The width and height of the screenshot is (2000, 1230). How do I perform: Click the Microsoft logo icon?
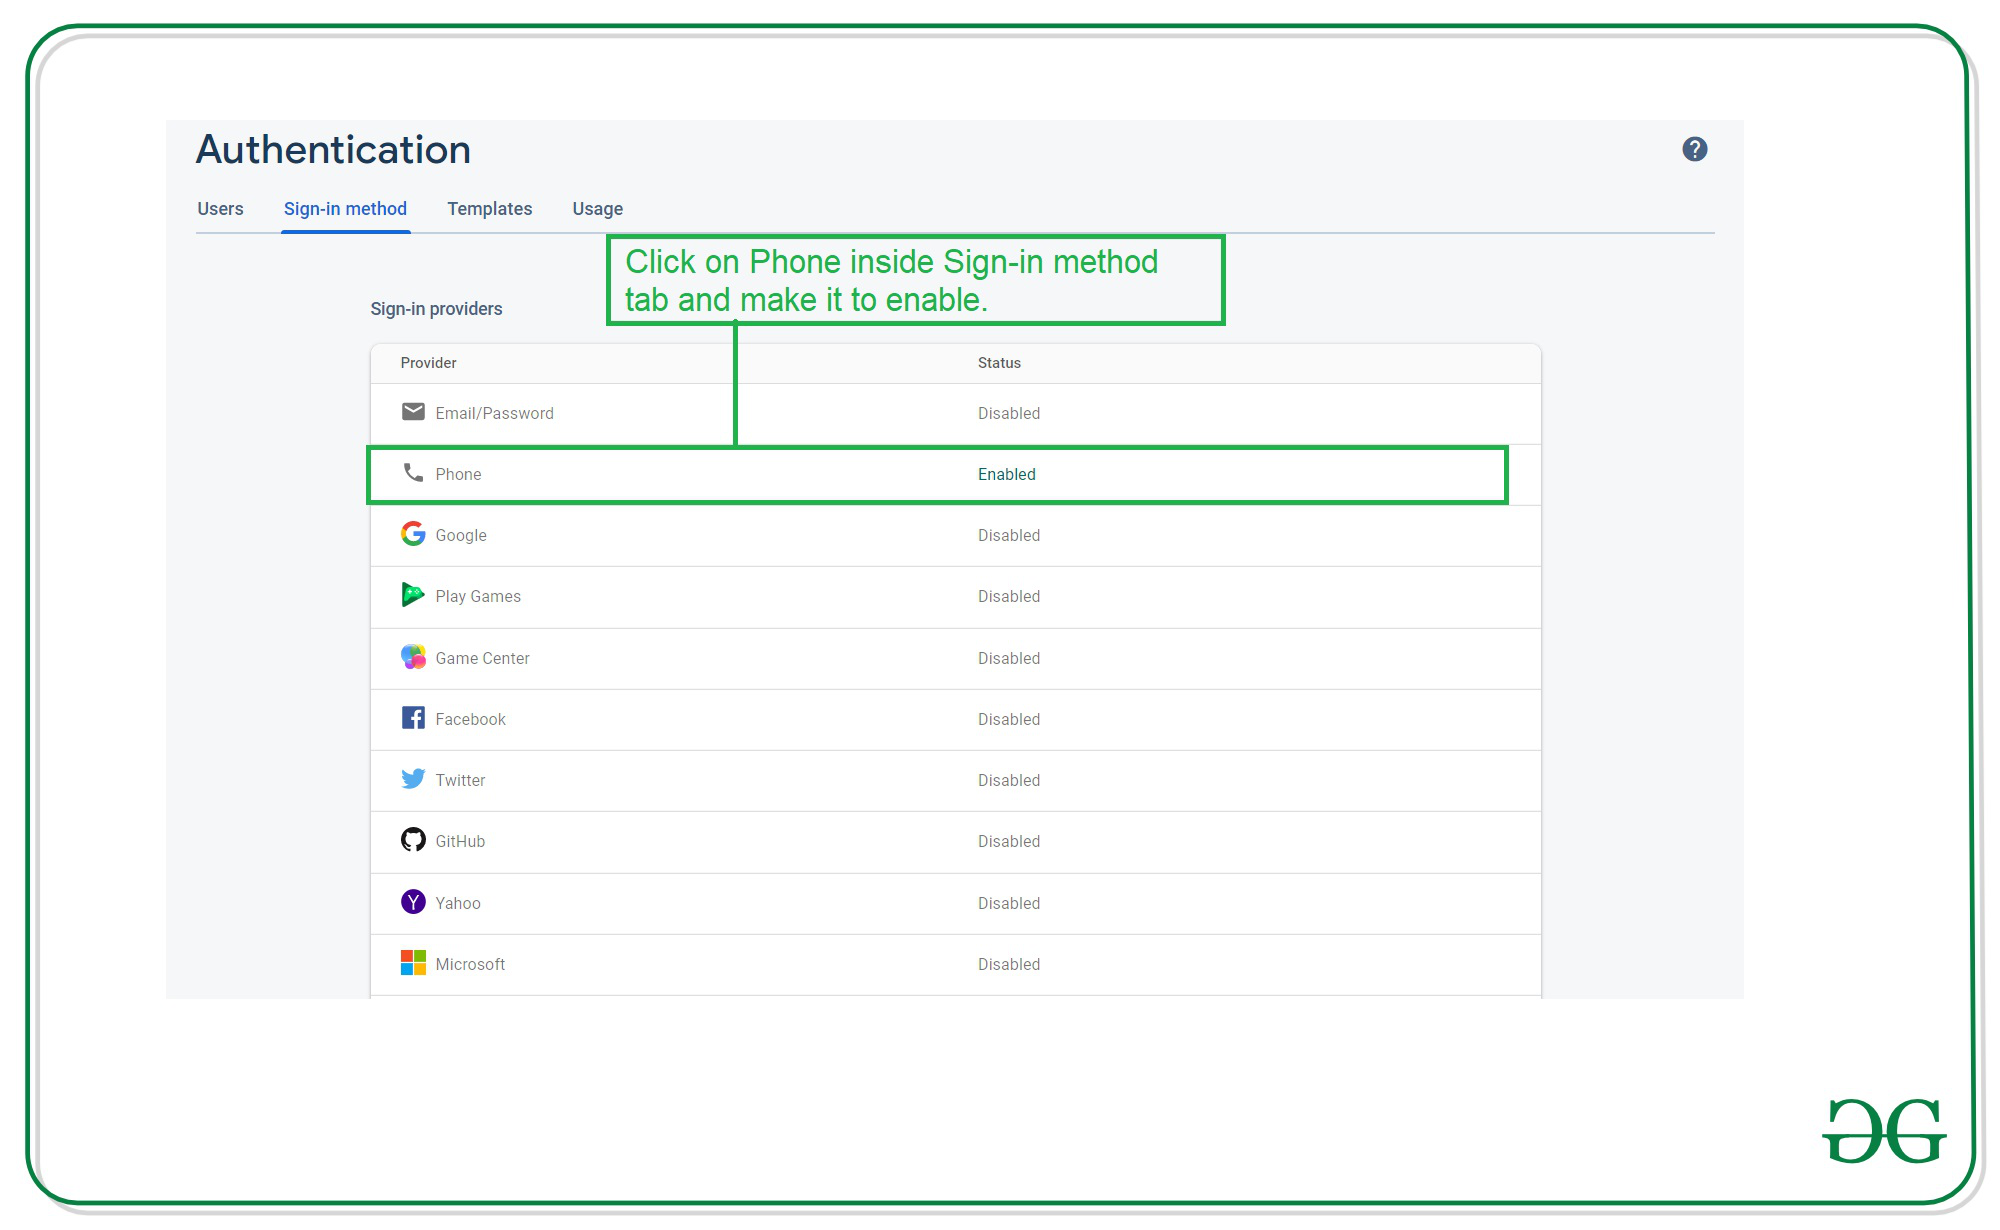coord(413,963)
